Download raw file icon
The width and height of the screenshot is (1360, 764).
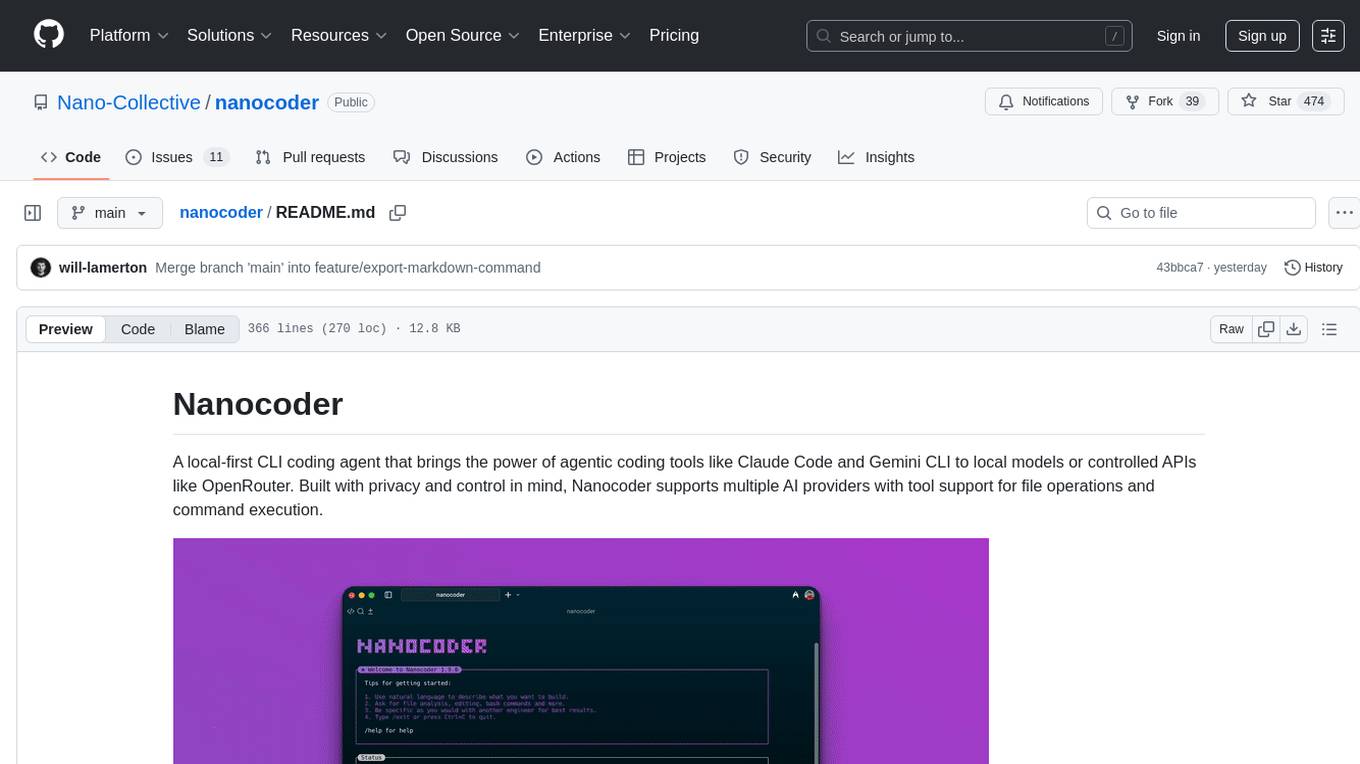[x=1293, y=329]
